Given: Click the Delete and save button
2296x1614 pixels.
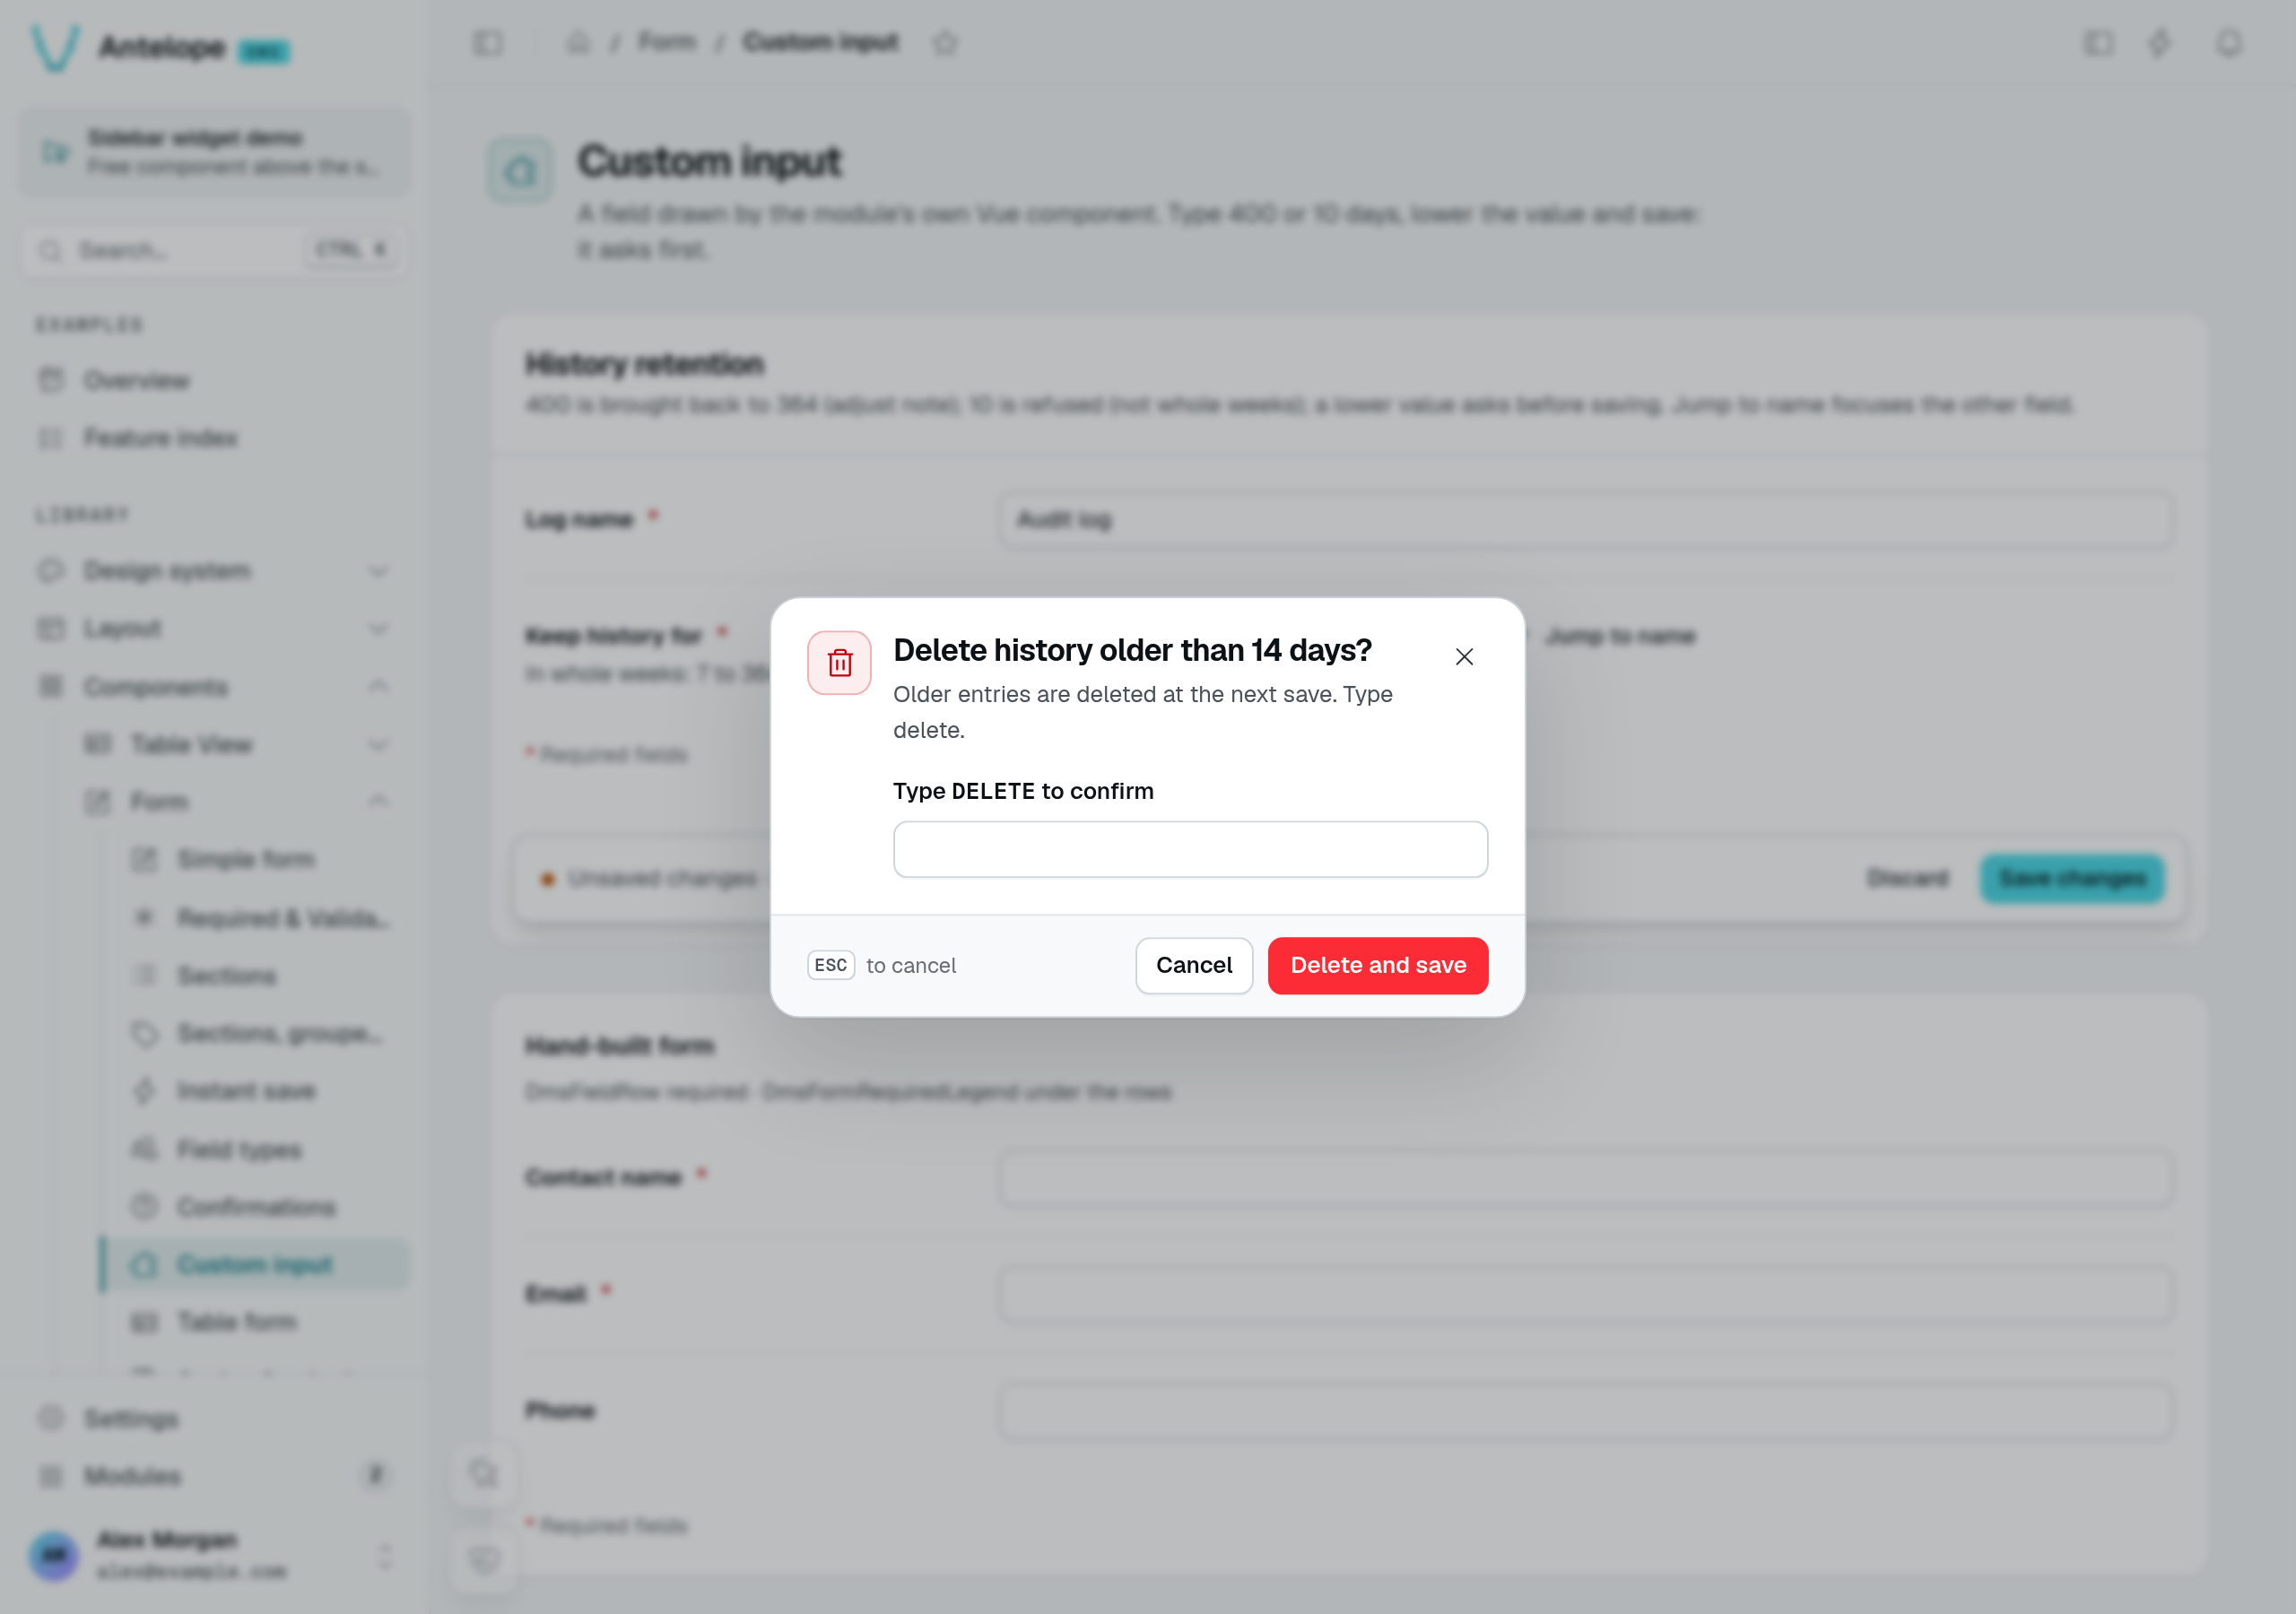Looking at the screenshot, I should (x=1377, y=965).
